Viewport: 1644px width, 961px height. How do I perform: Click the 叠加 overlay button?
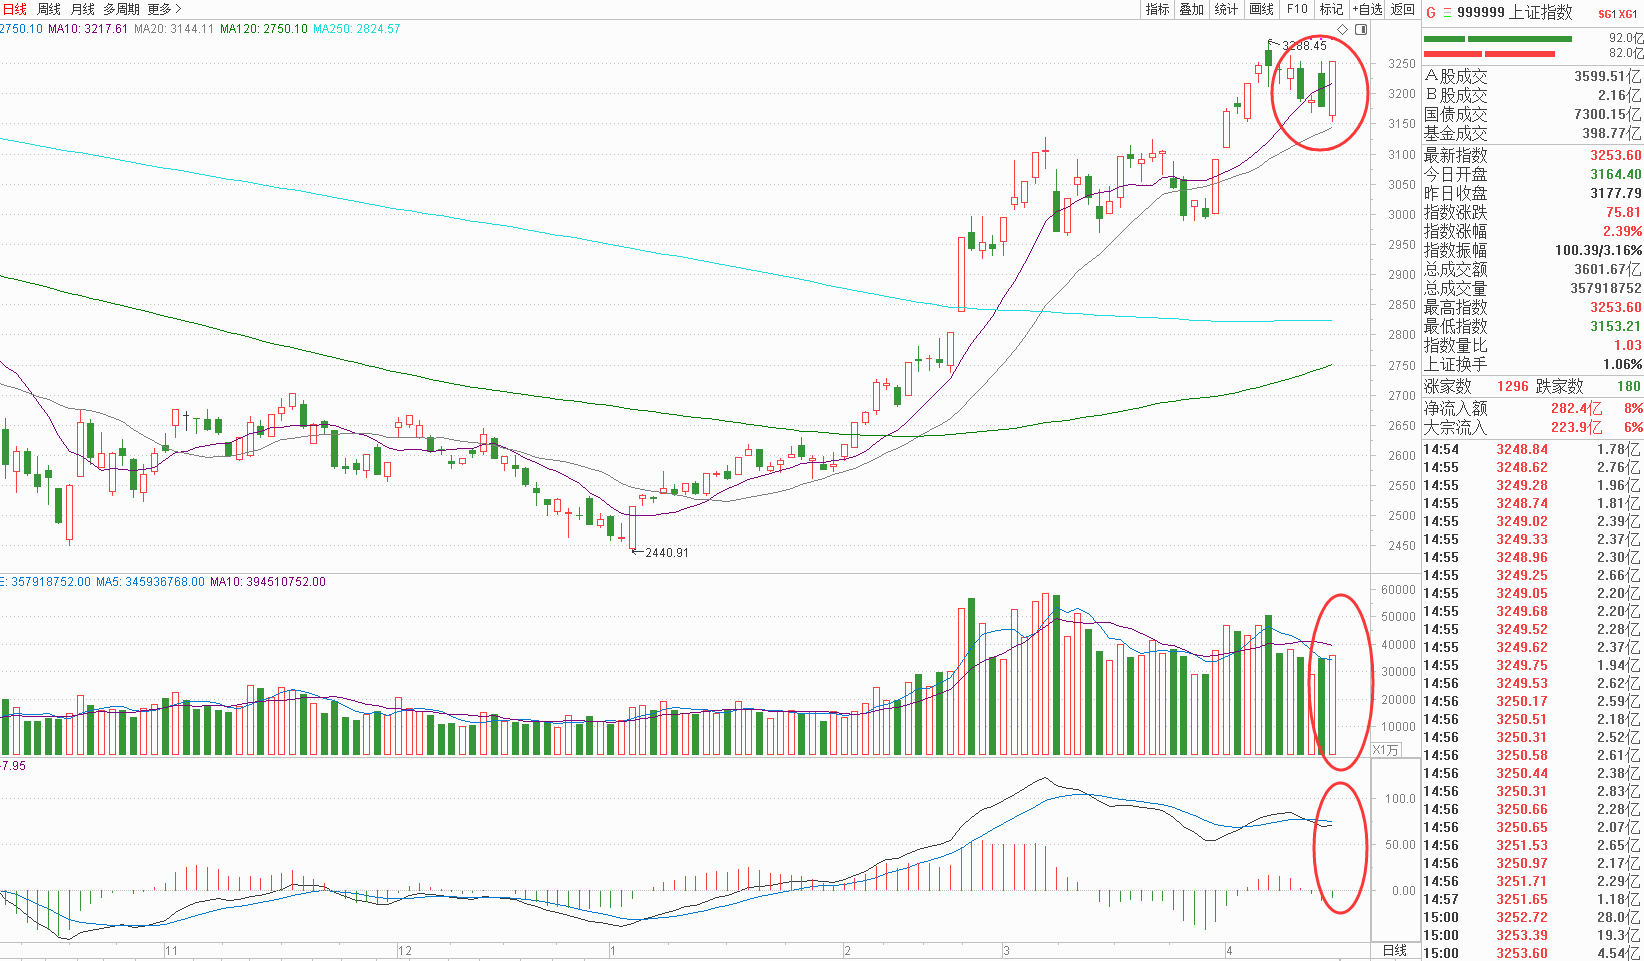(x=1191, y=9)
